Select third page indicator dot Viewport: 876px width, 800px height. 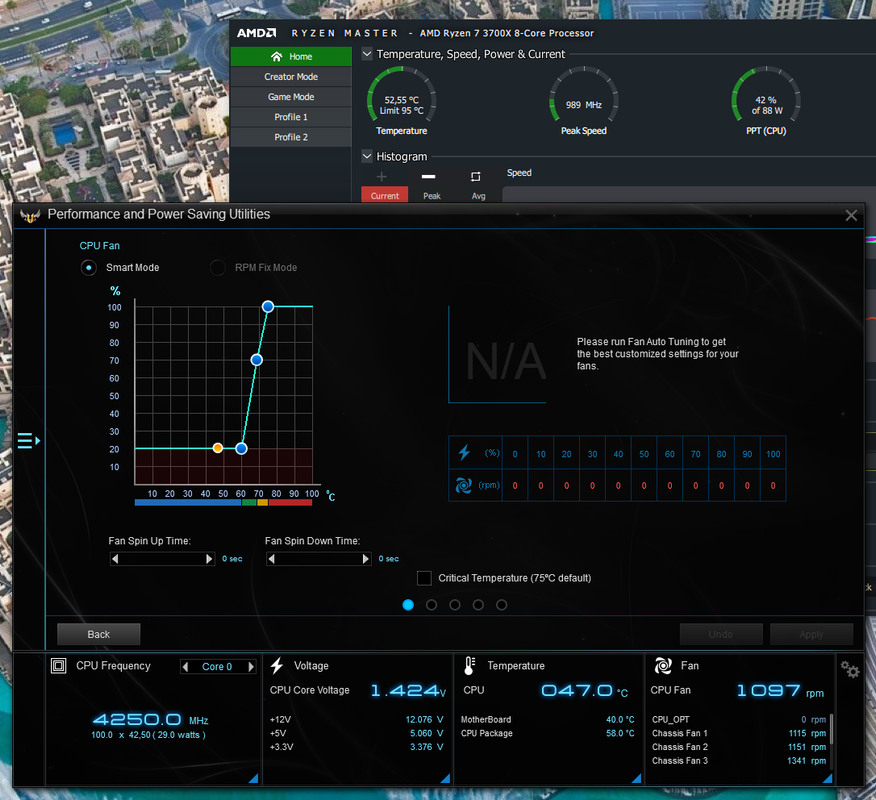(x=455, y=604)
